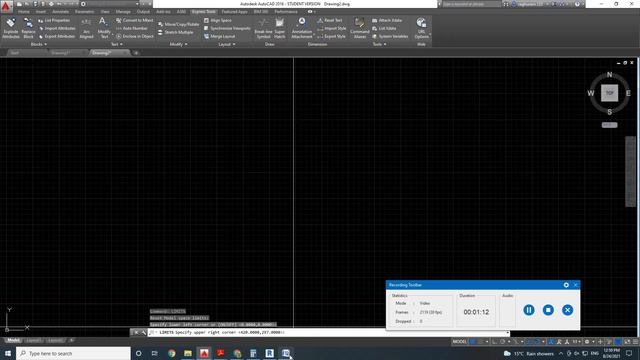Select the Arc Aligned text tool
The image size is (640, 360).
click(x=86, y=28)
